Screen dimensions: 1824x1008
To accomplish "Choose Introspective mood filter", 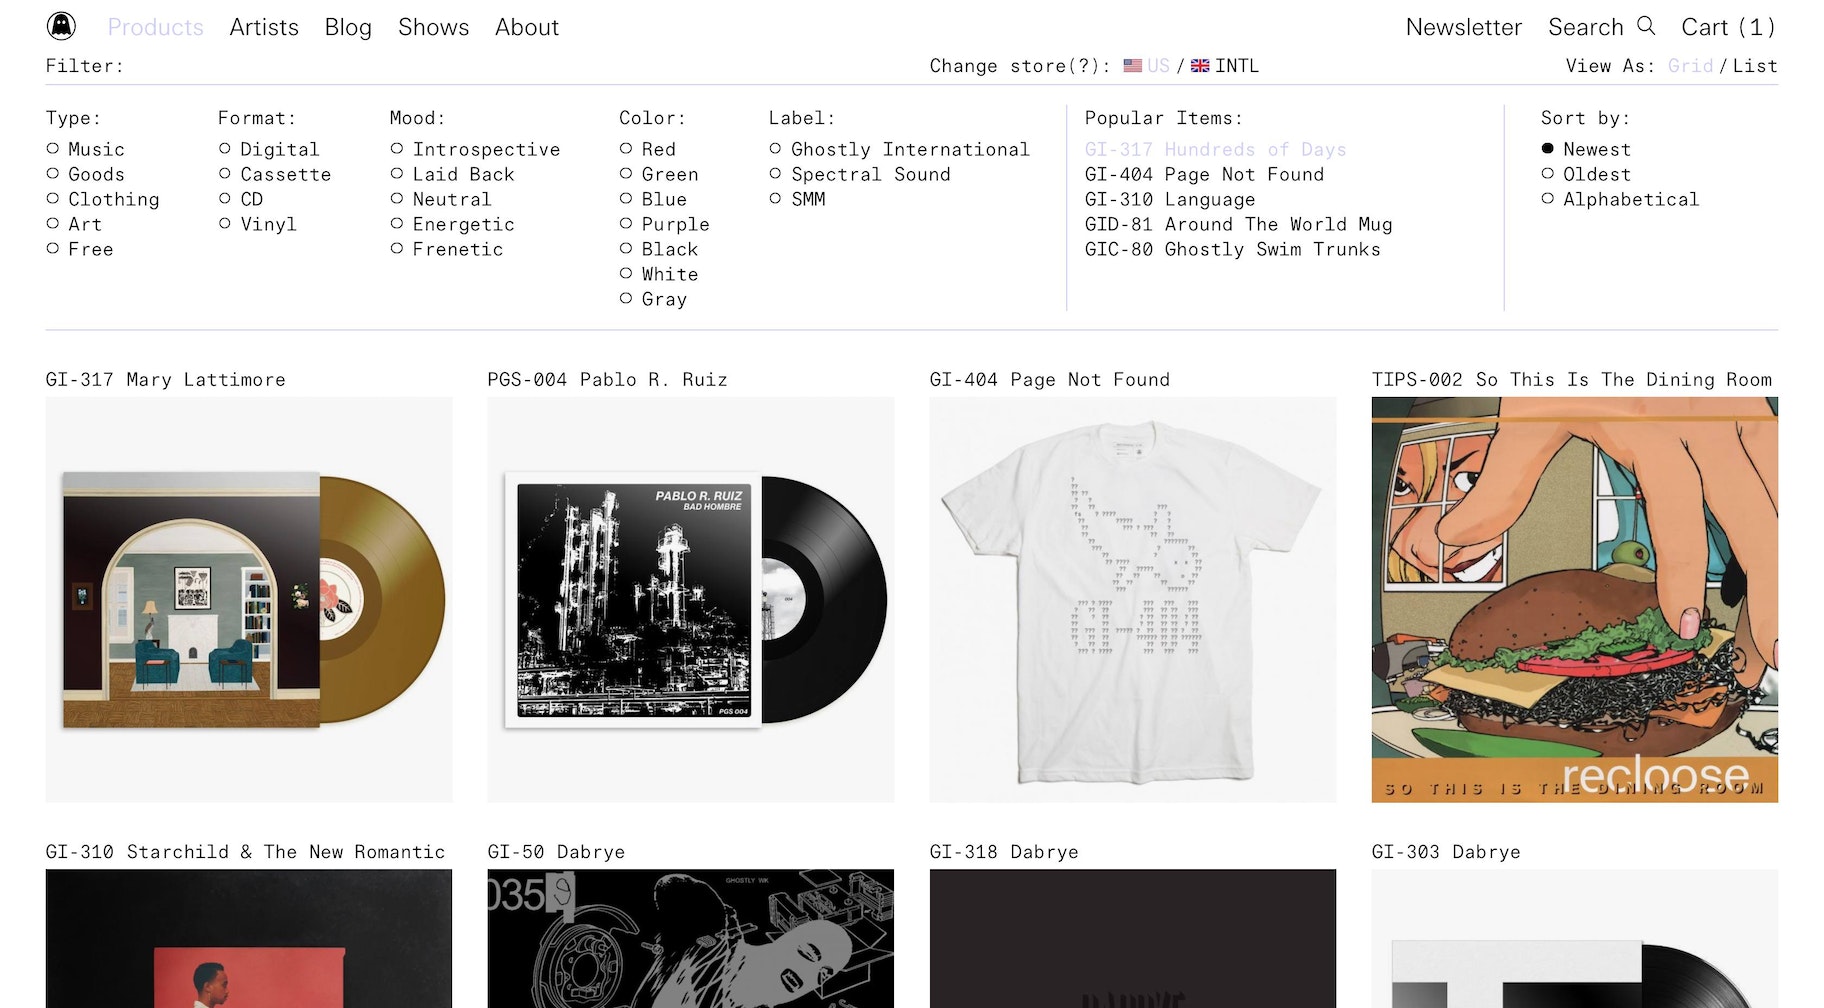I will [x=397, y=149].
